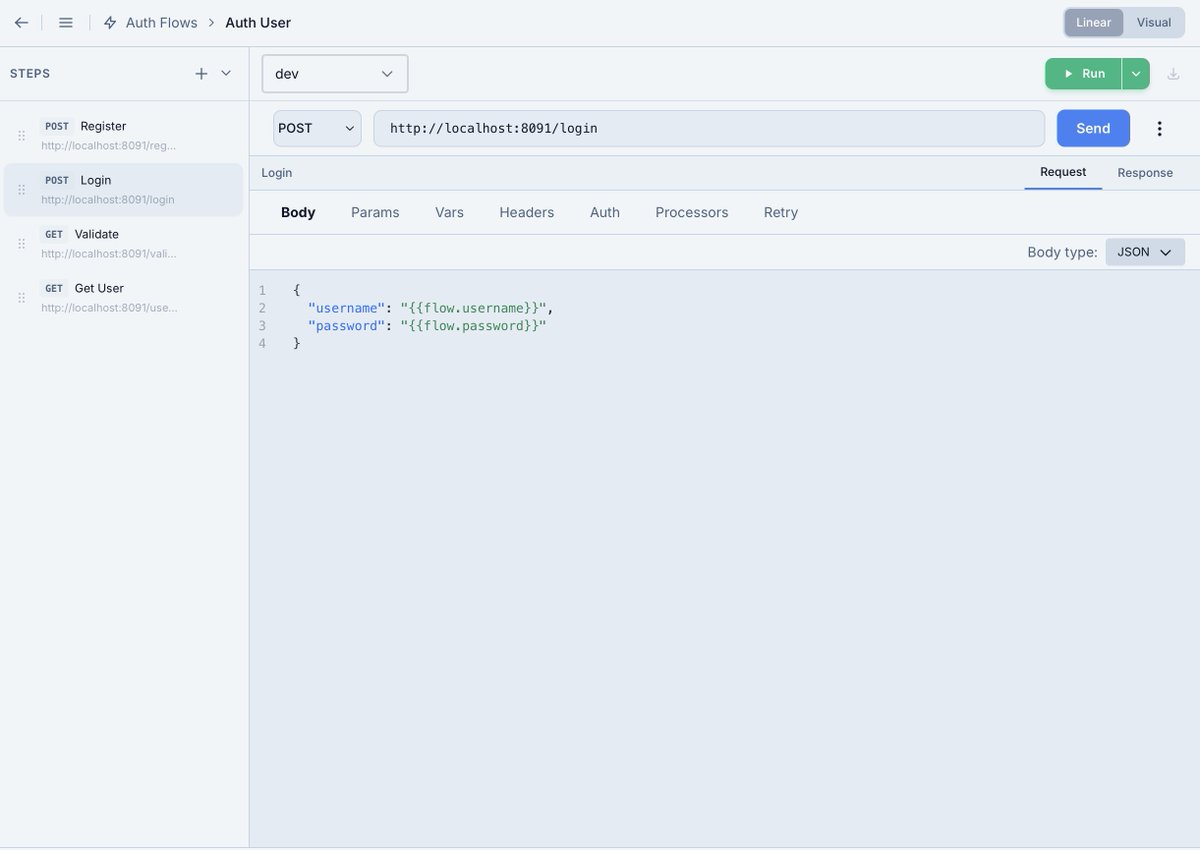This screenshot has height=850, width=1200.
Task: Expand the steps options chevron
Action: (x=226, y=73)
